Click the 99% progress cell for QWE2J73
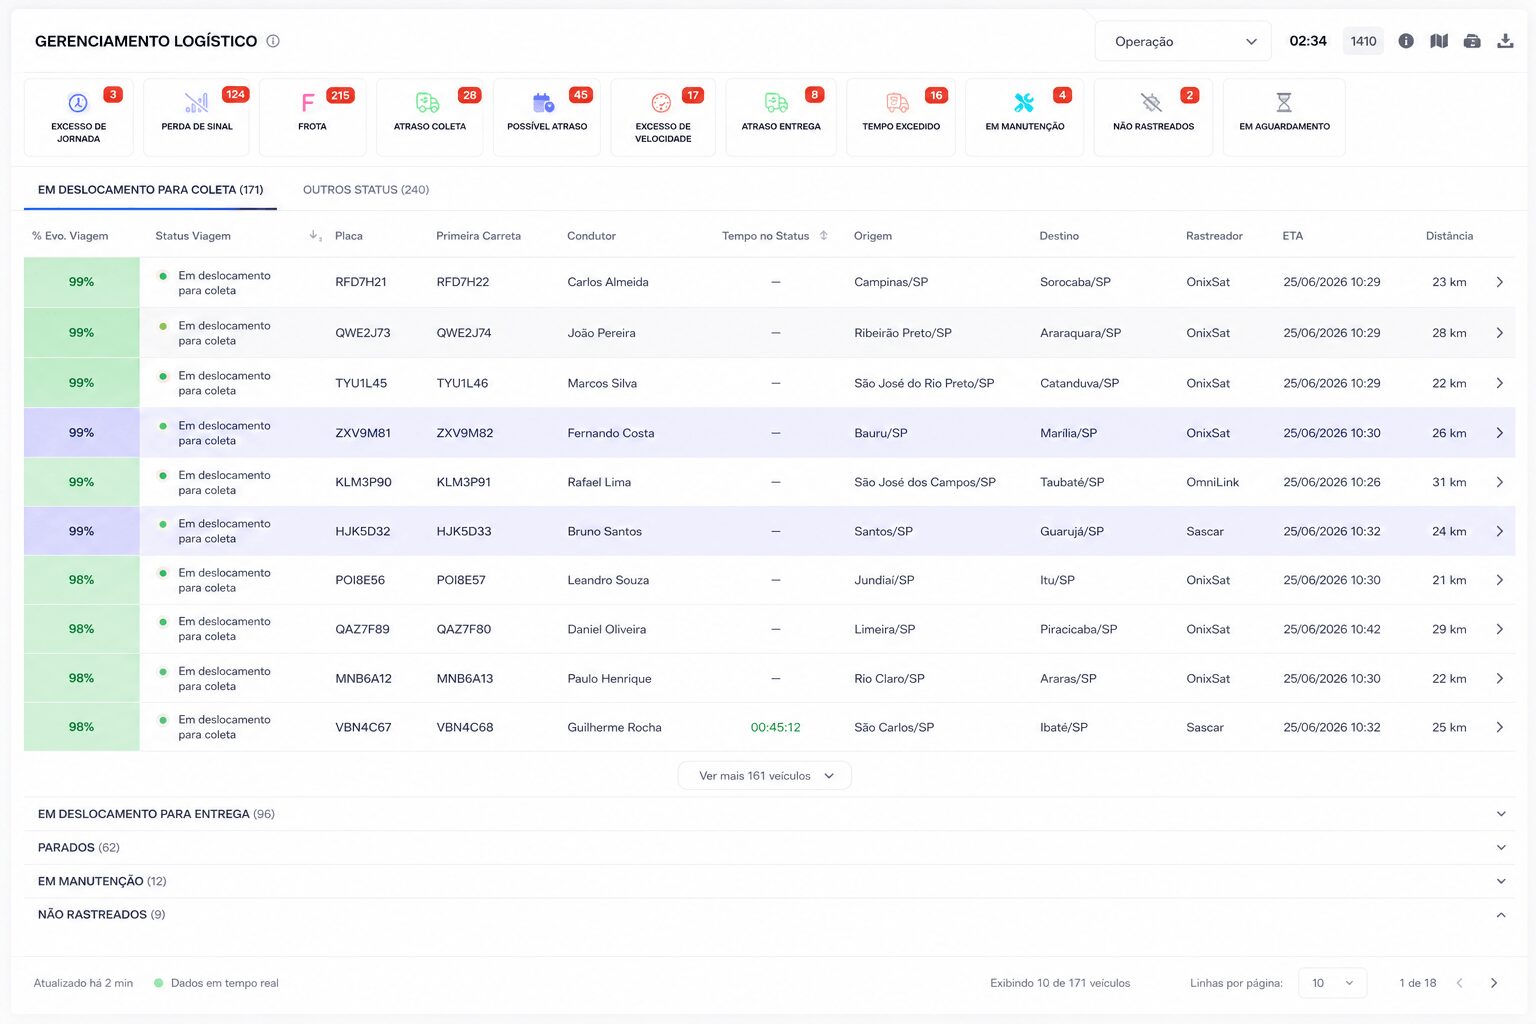Image resolution: width=1536 pixels, height=1024 pixels. click(x=82, y=333)
